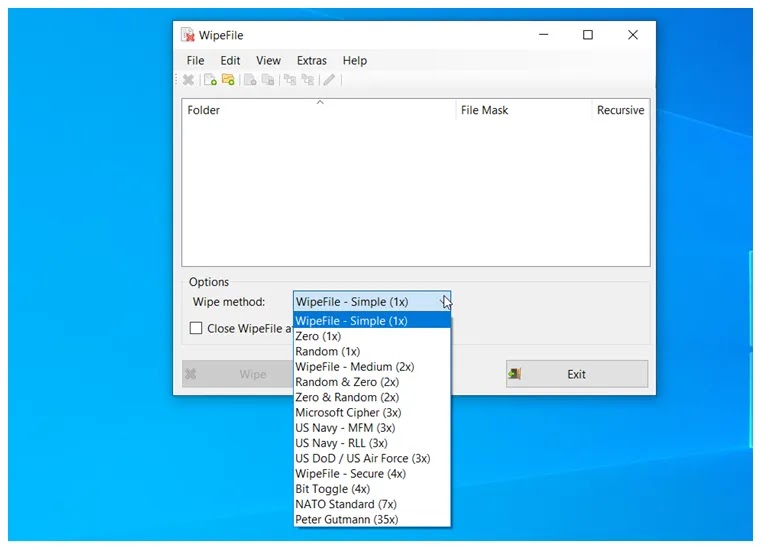Click the toolbar drag-handle grip

(x=176, y=80)
